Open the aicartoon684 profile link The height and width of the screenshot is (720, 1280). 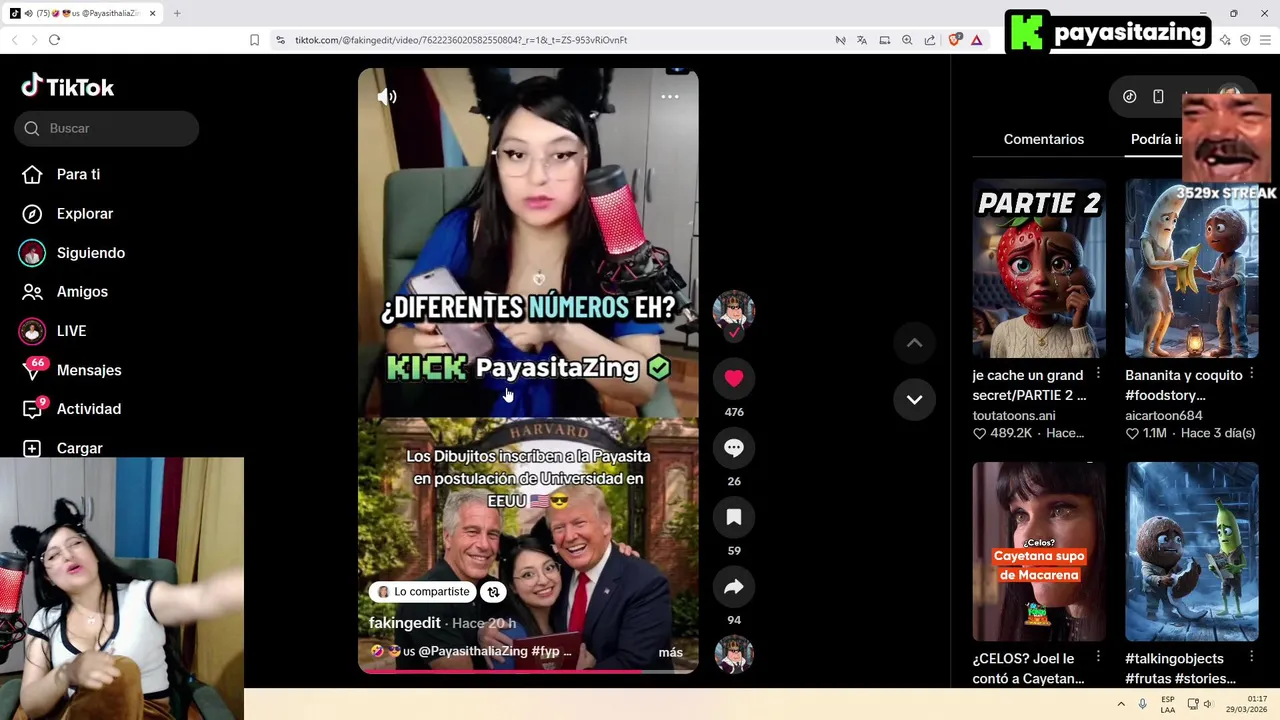(1164, 415)
